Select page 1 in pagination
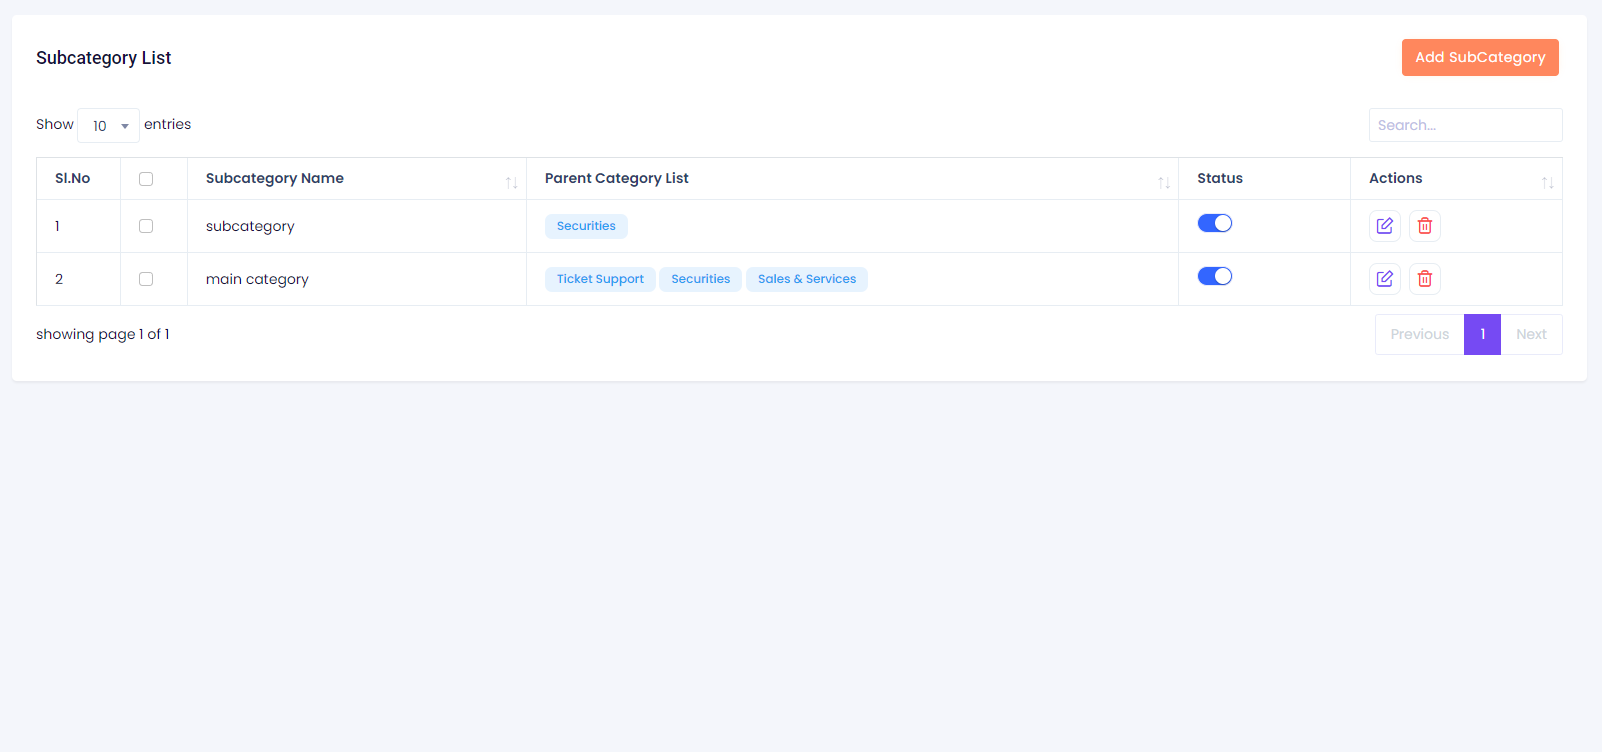 pyautogui.click(x=1482, y=334)
